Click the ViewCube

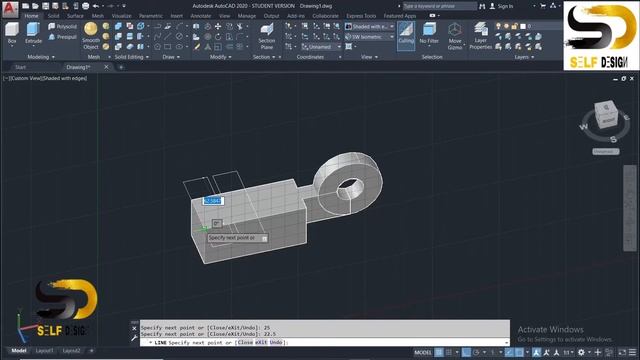606,115
